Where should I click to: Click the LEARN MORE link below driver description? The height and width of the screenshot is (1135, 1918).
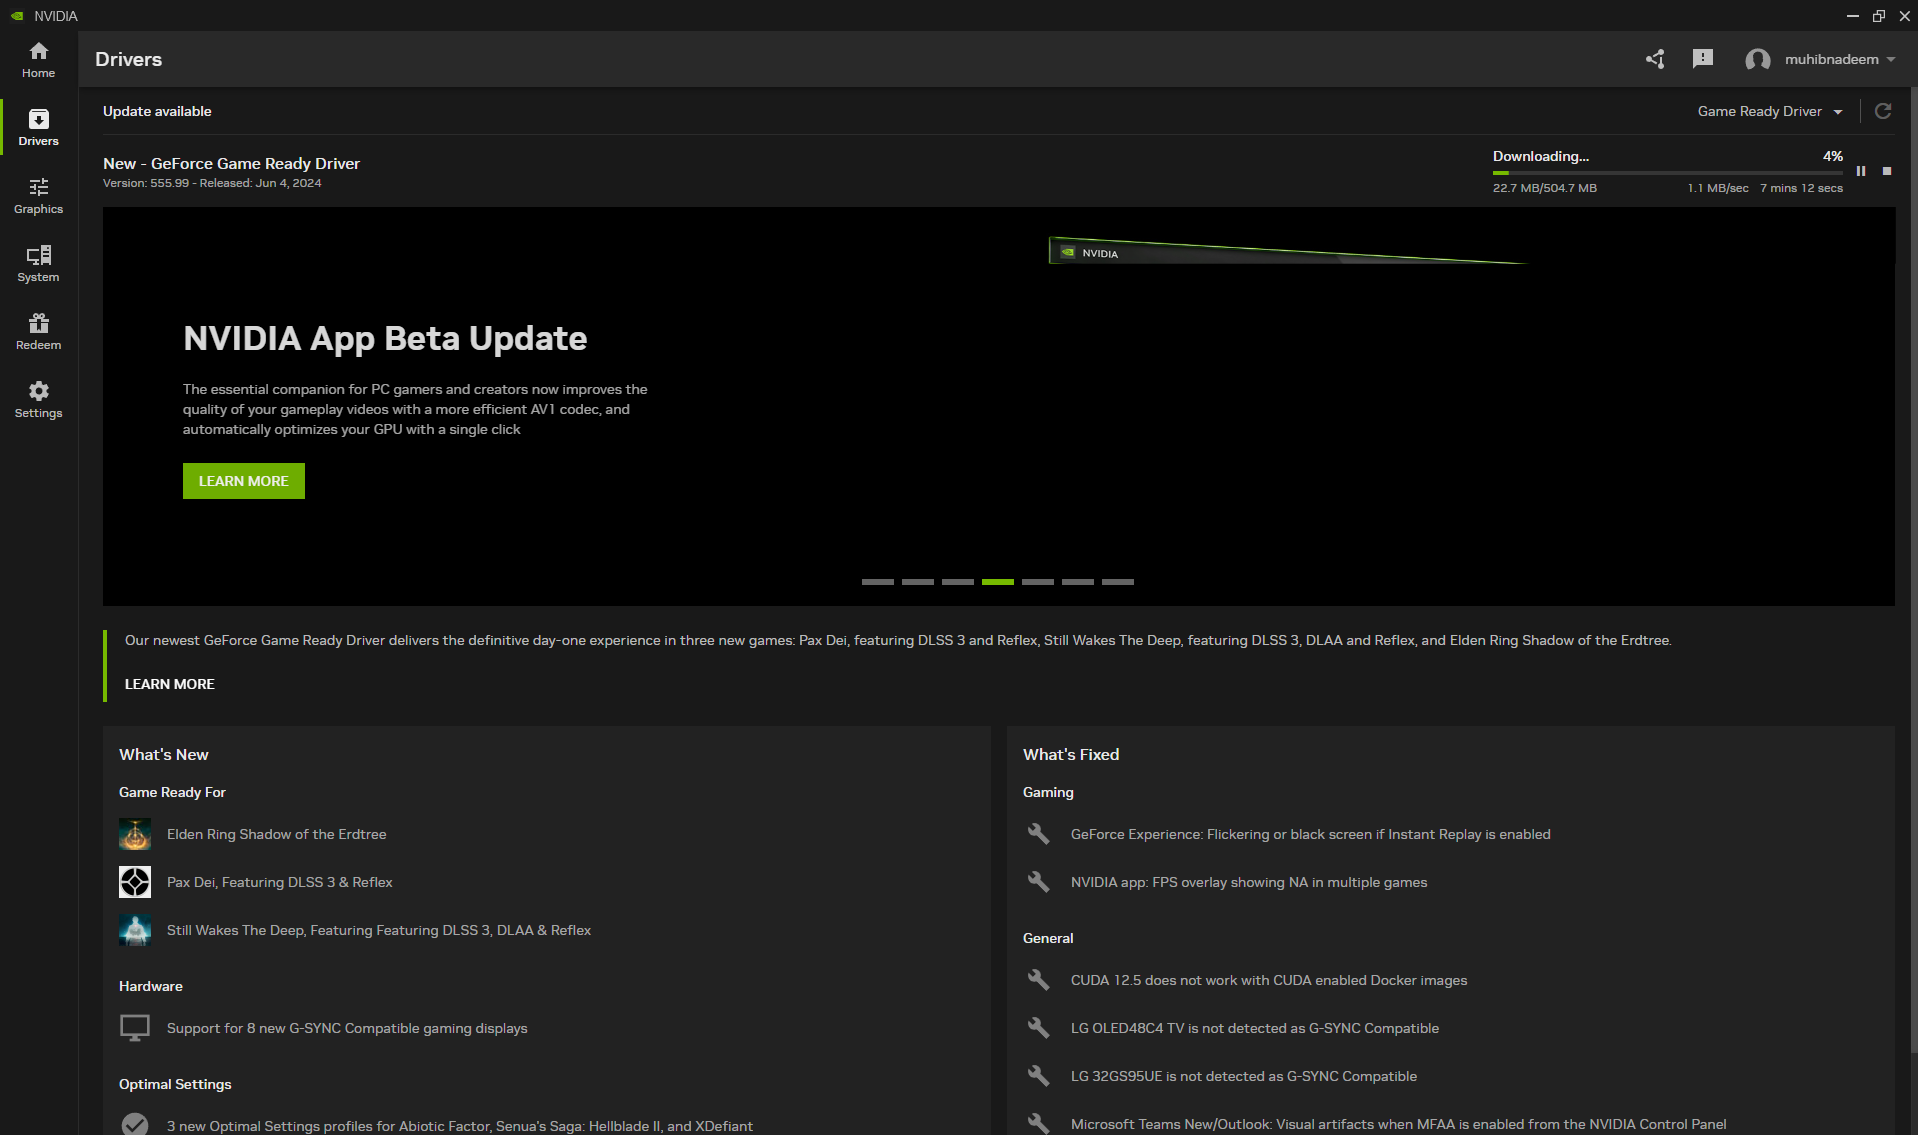[x=170, y=684]
